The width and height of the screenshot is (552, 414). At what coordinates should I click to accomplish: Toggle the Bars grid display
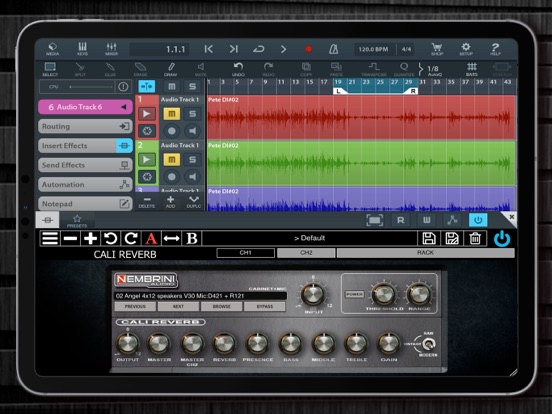coord(472,69)
